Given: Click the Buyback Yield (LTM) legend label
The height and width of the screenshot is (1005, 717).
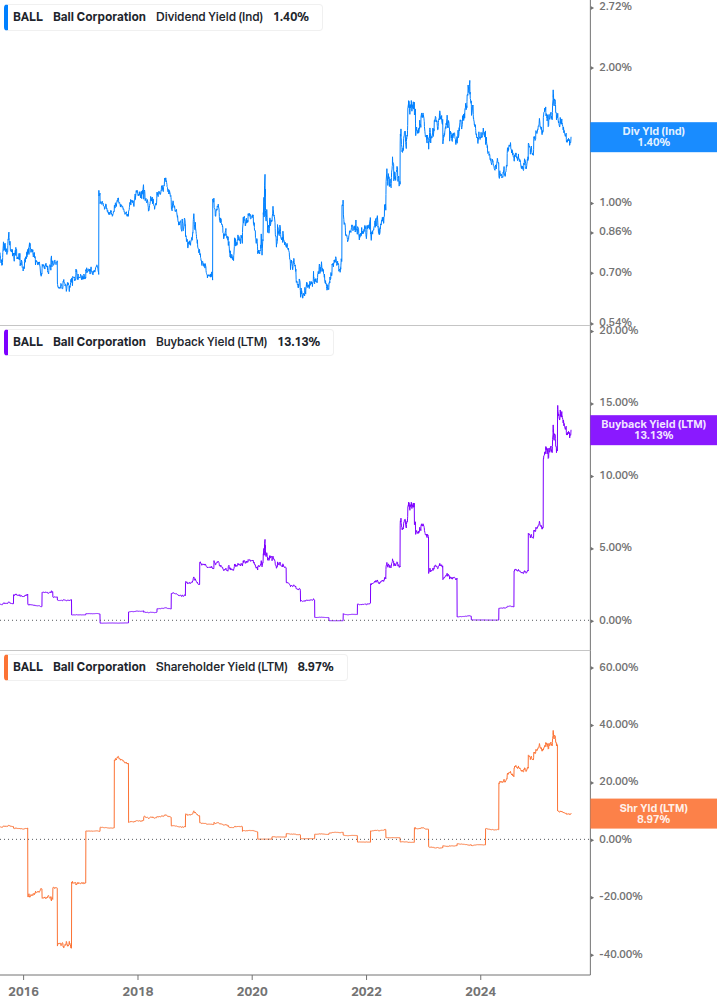Looking at the screenshot, I should [x=211, y=342].
